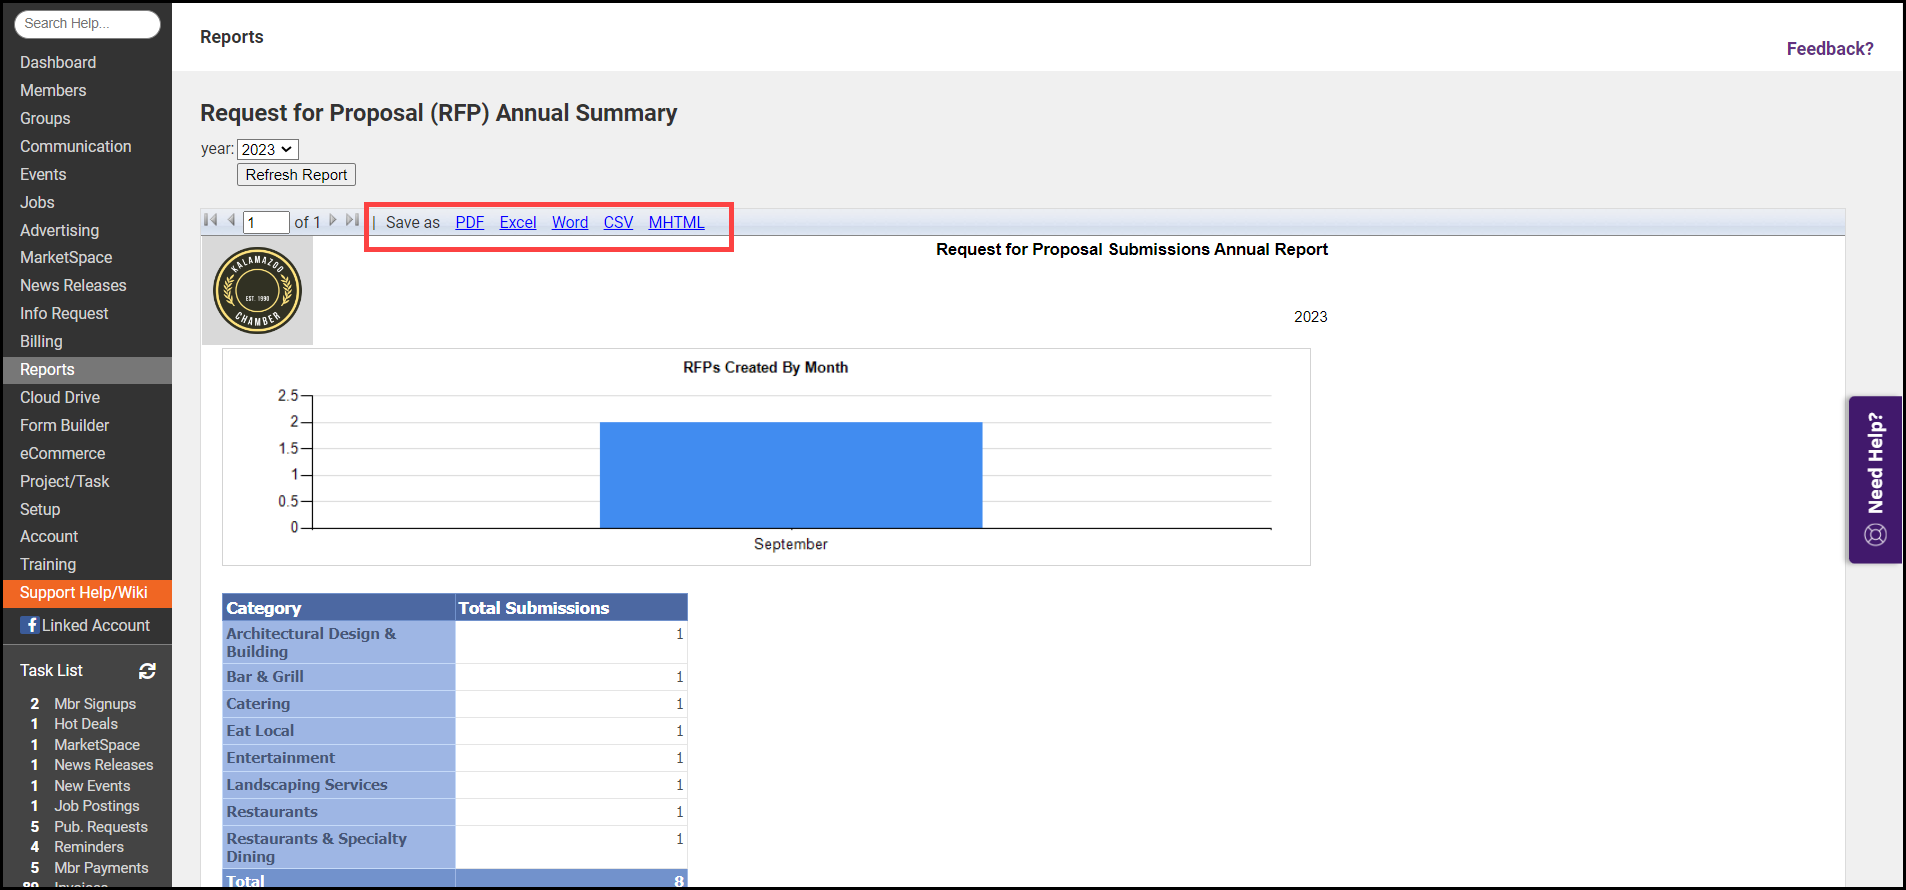Download report as CSV
This screenshot has width=1906, height=890.
[618, 222]
